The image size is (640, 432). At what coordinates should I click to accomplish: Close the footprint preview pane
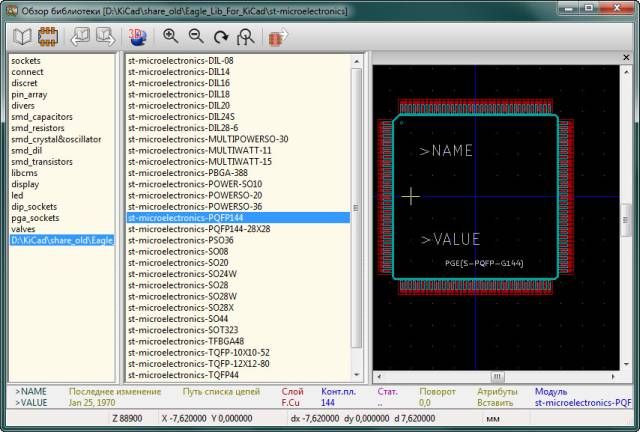tap(626, 58)
